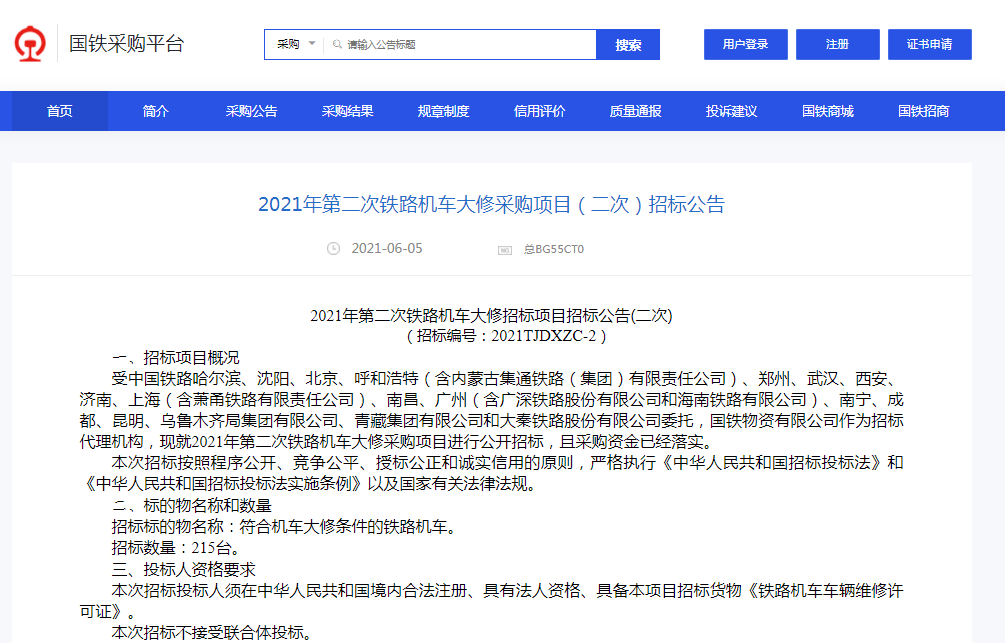Open 质量通报 in the navigation bar

(x=636, y=111)
